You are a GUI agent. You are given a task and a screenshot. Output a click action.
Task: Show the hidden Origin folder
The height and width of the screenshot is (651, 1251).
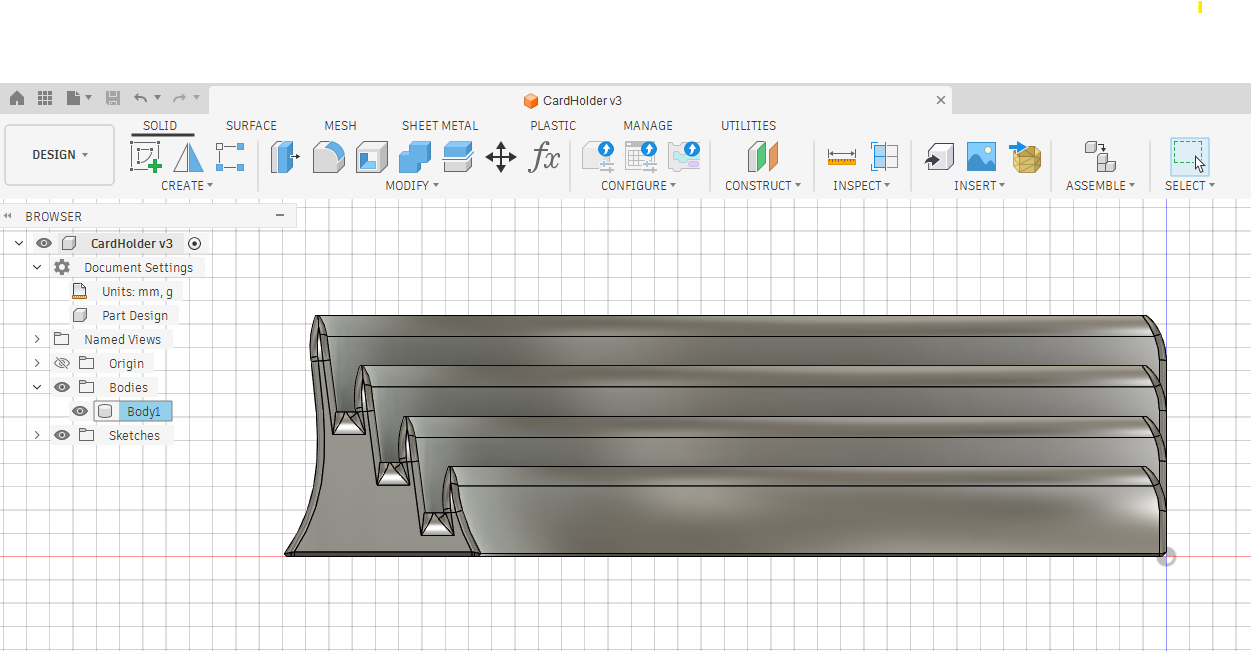coord(62,363)
